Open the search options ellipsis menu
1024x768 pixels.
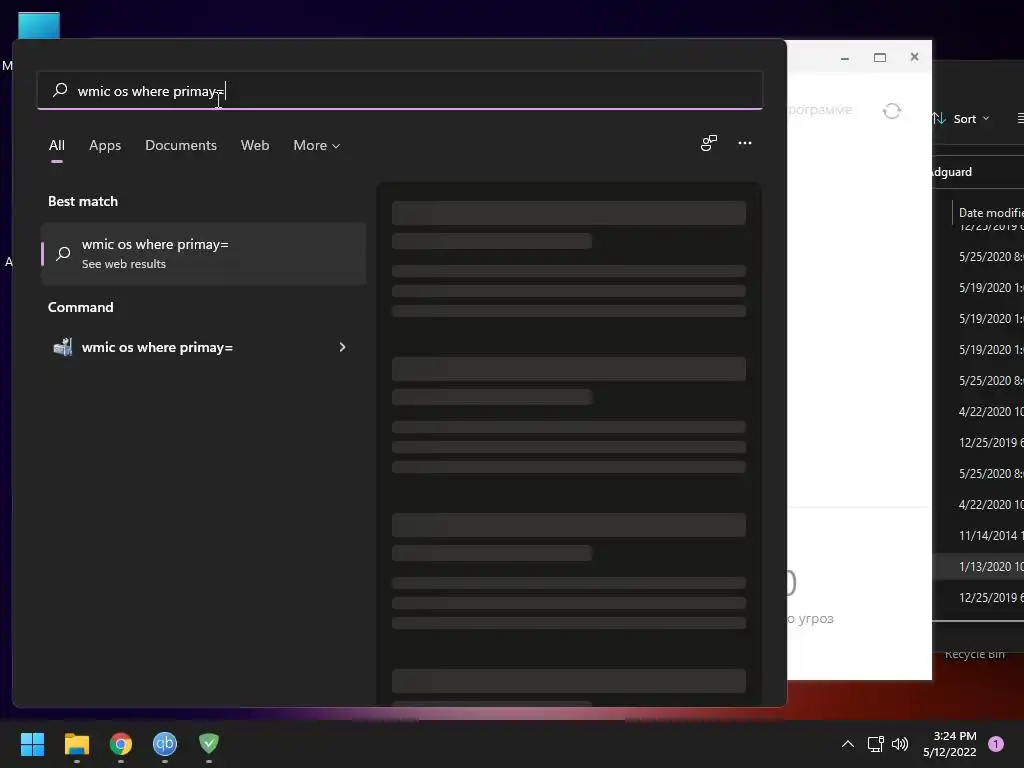click(x=744, y=143)
